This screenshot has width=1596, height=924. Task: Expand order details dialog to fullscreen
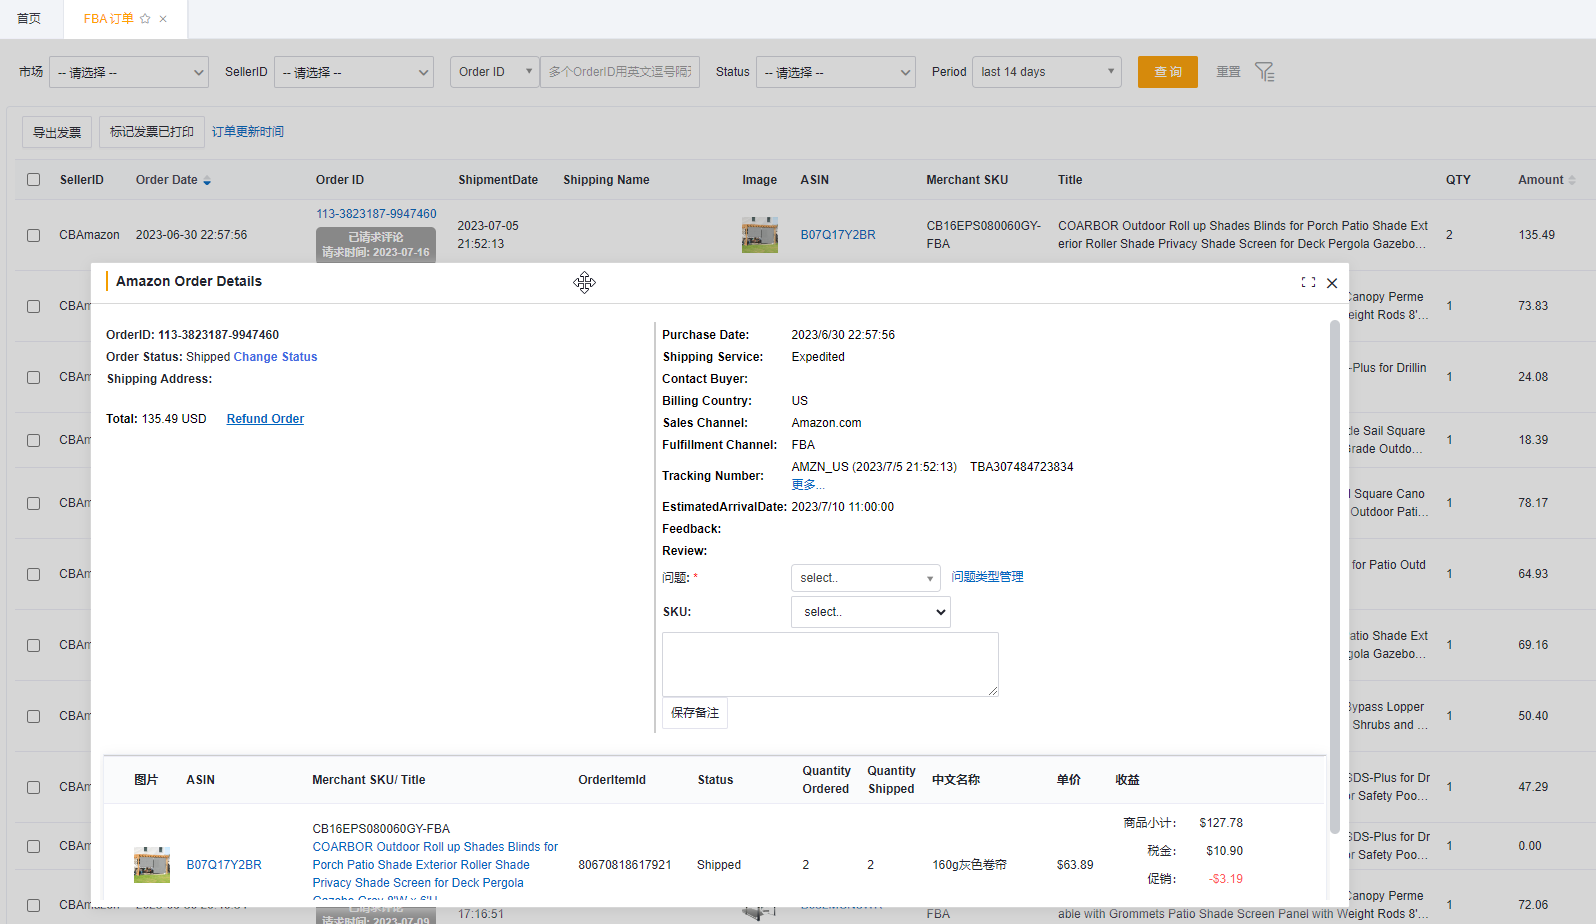[x=1307, y=283]
